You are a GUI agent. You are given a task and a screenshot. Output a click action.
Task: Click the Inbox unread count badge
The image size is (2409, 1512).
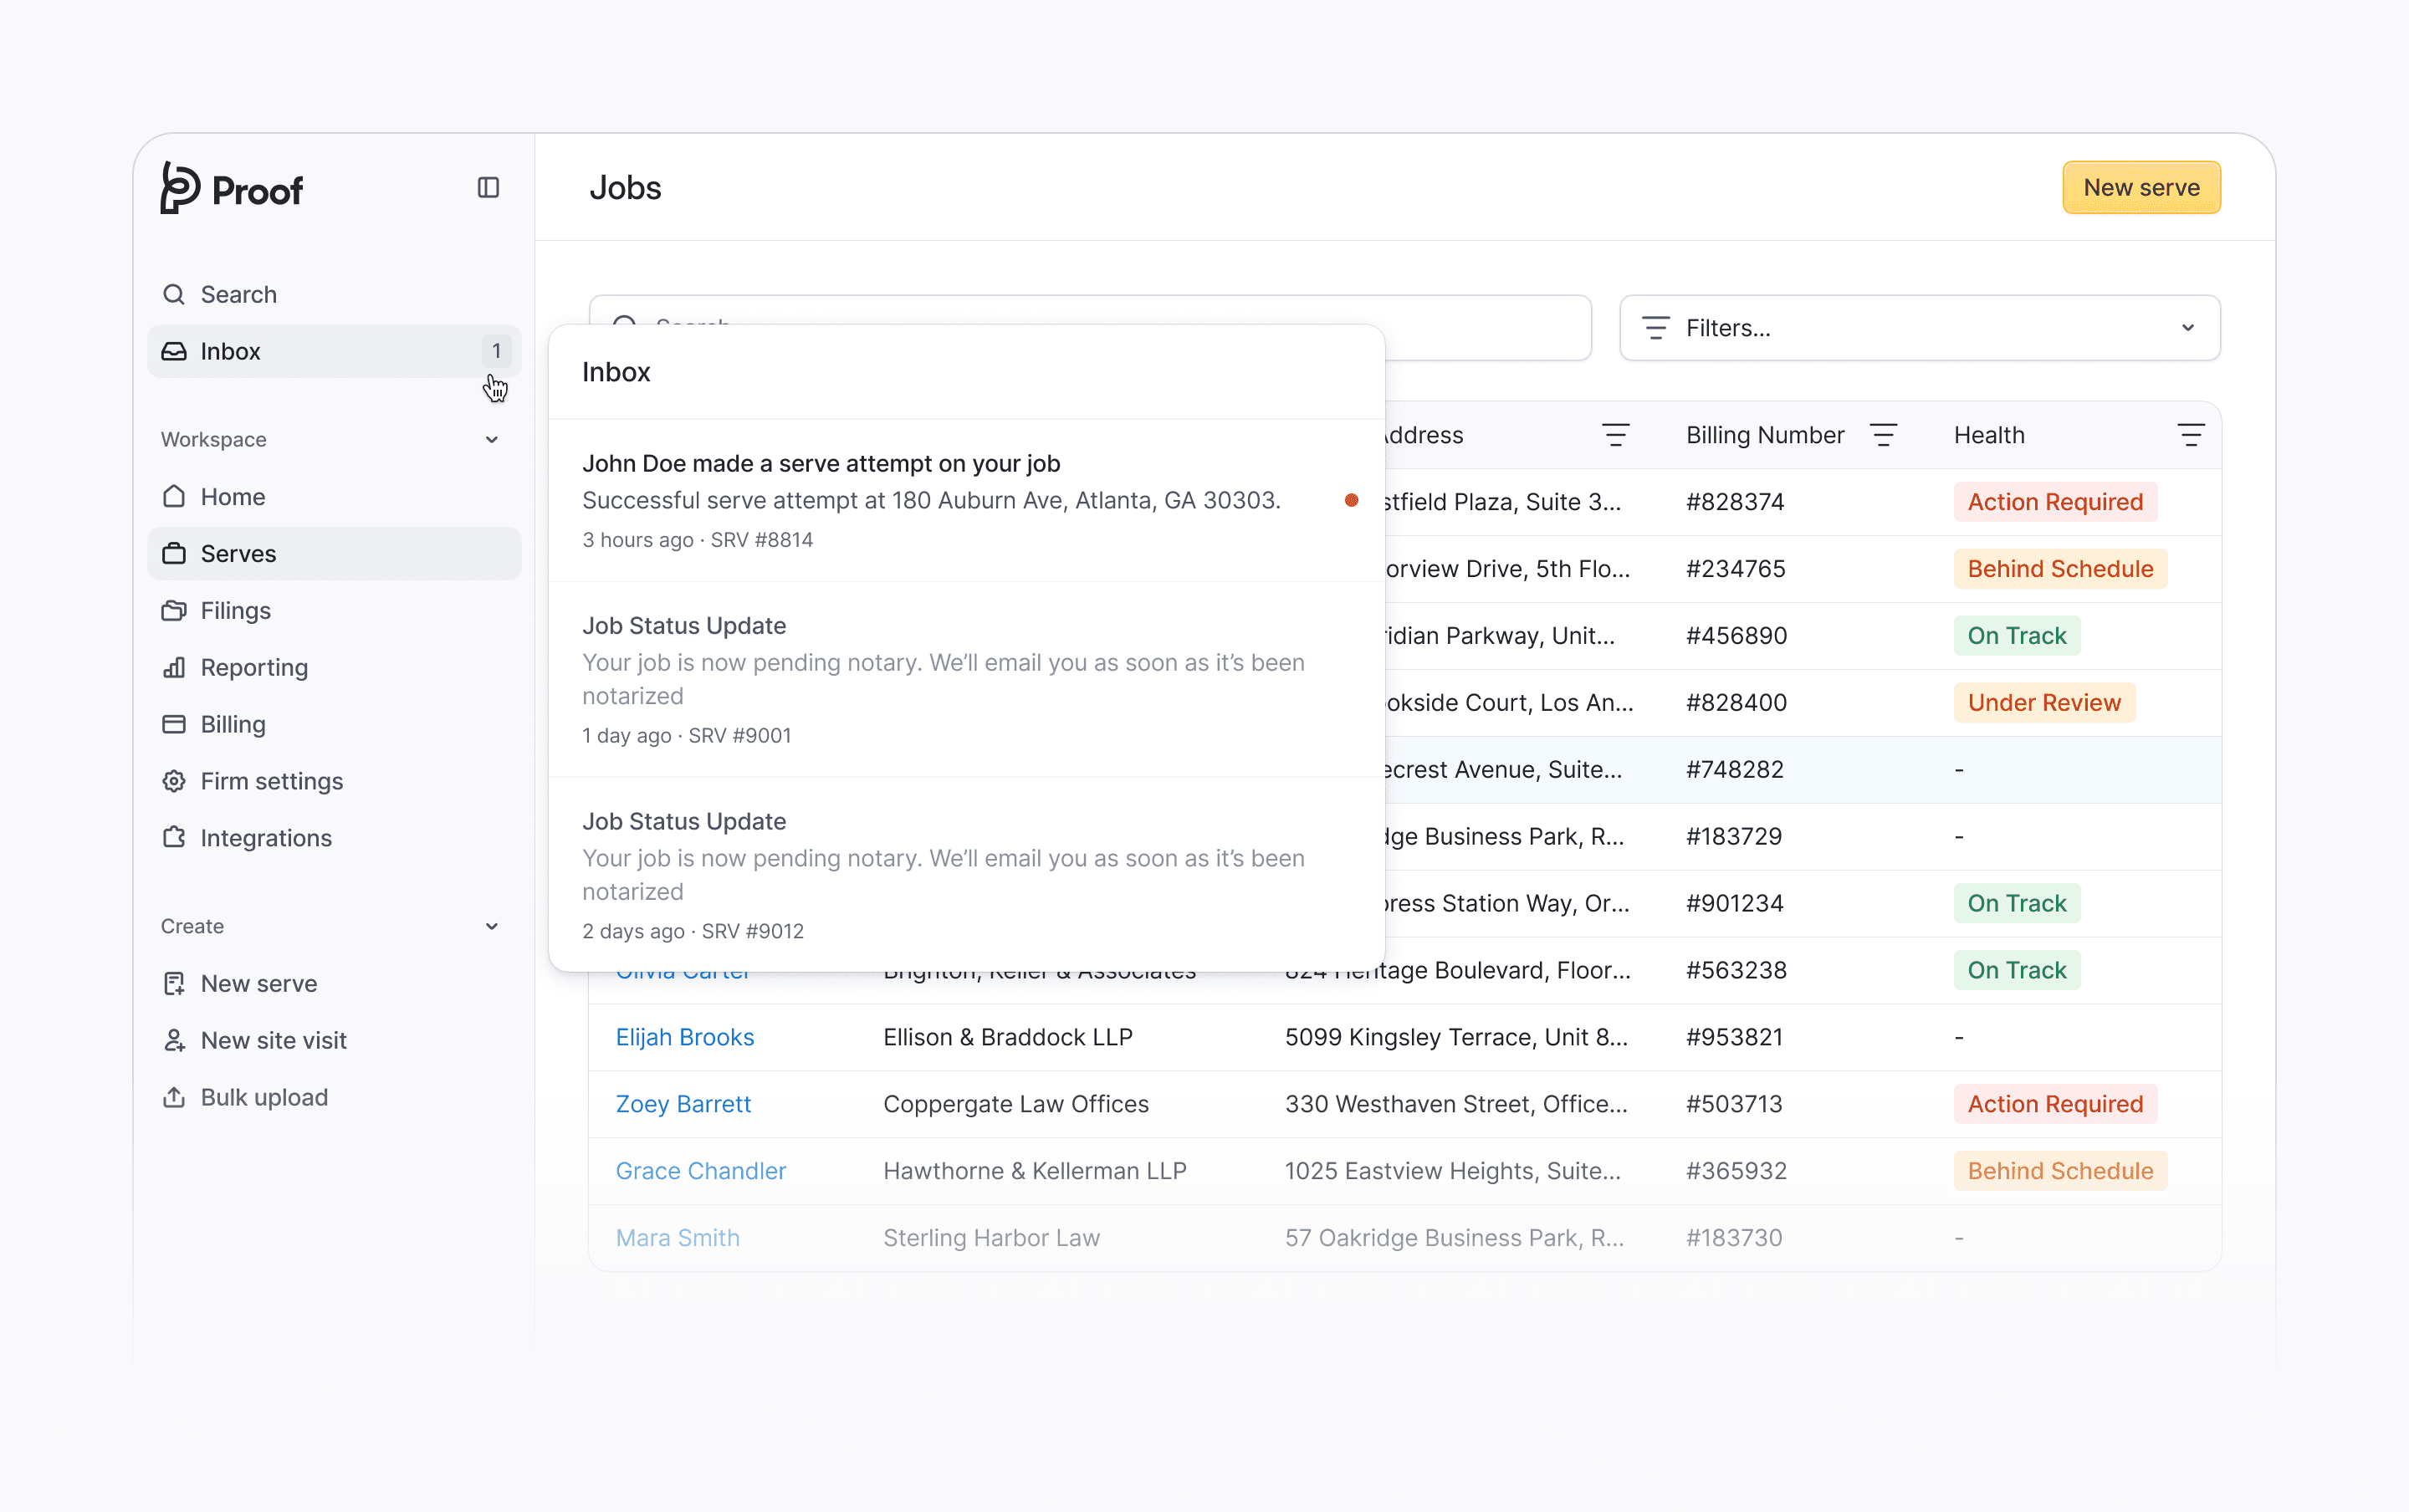496,351
